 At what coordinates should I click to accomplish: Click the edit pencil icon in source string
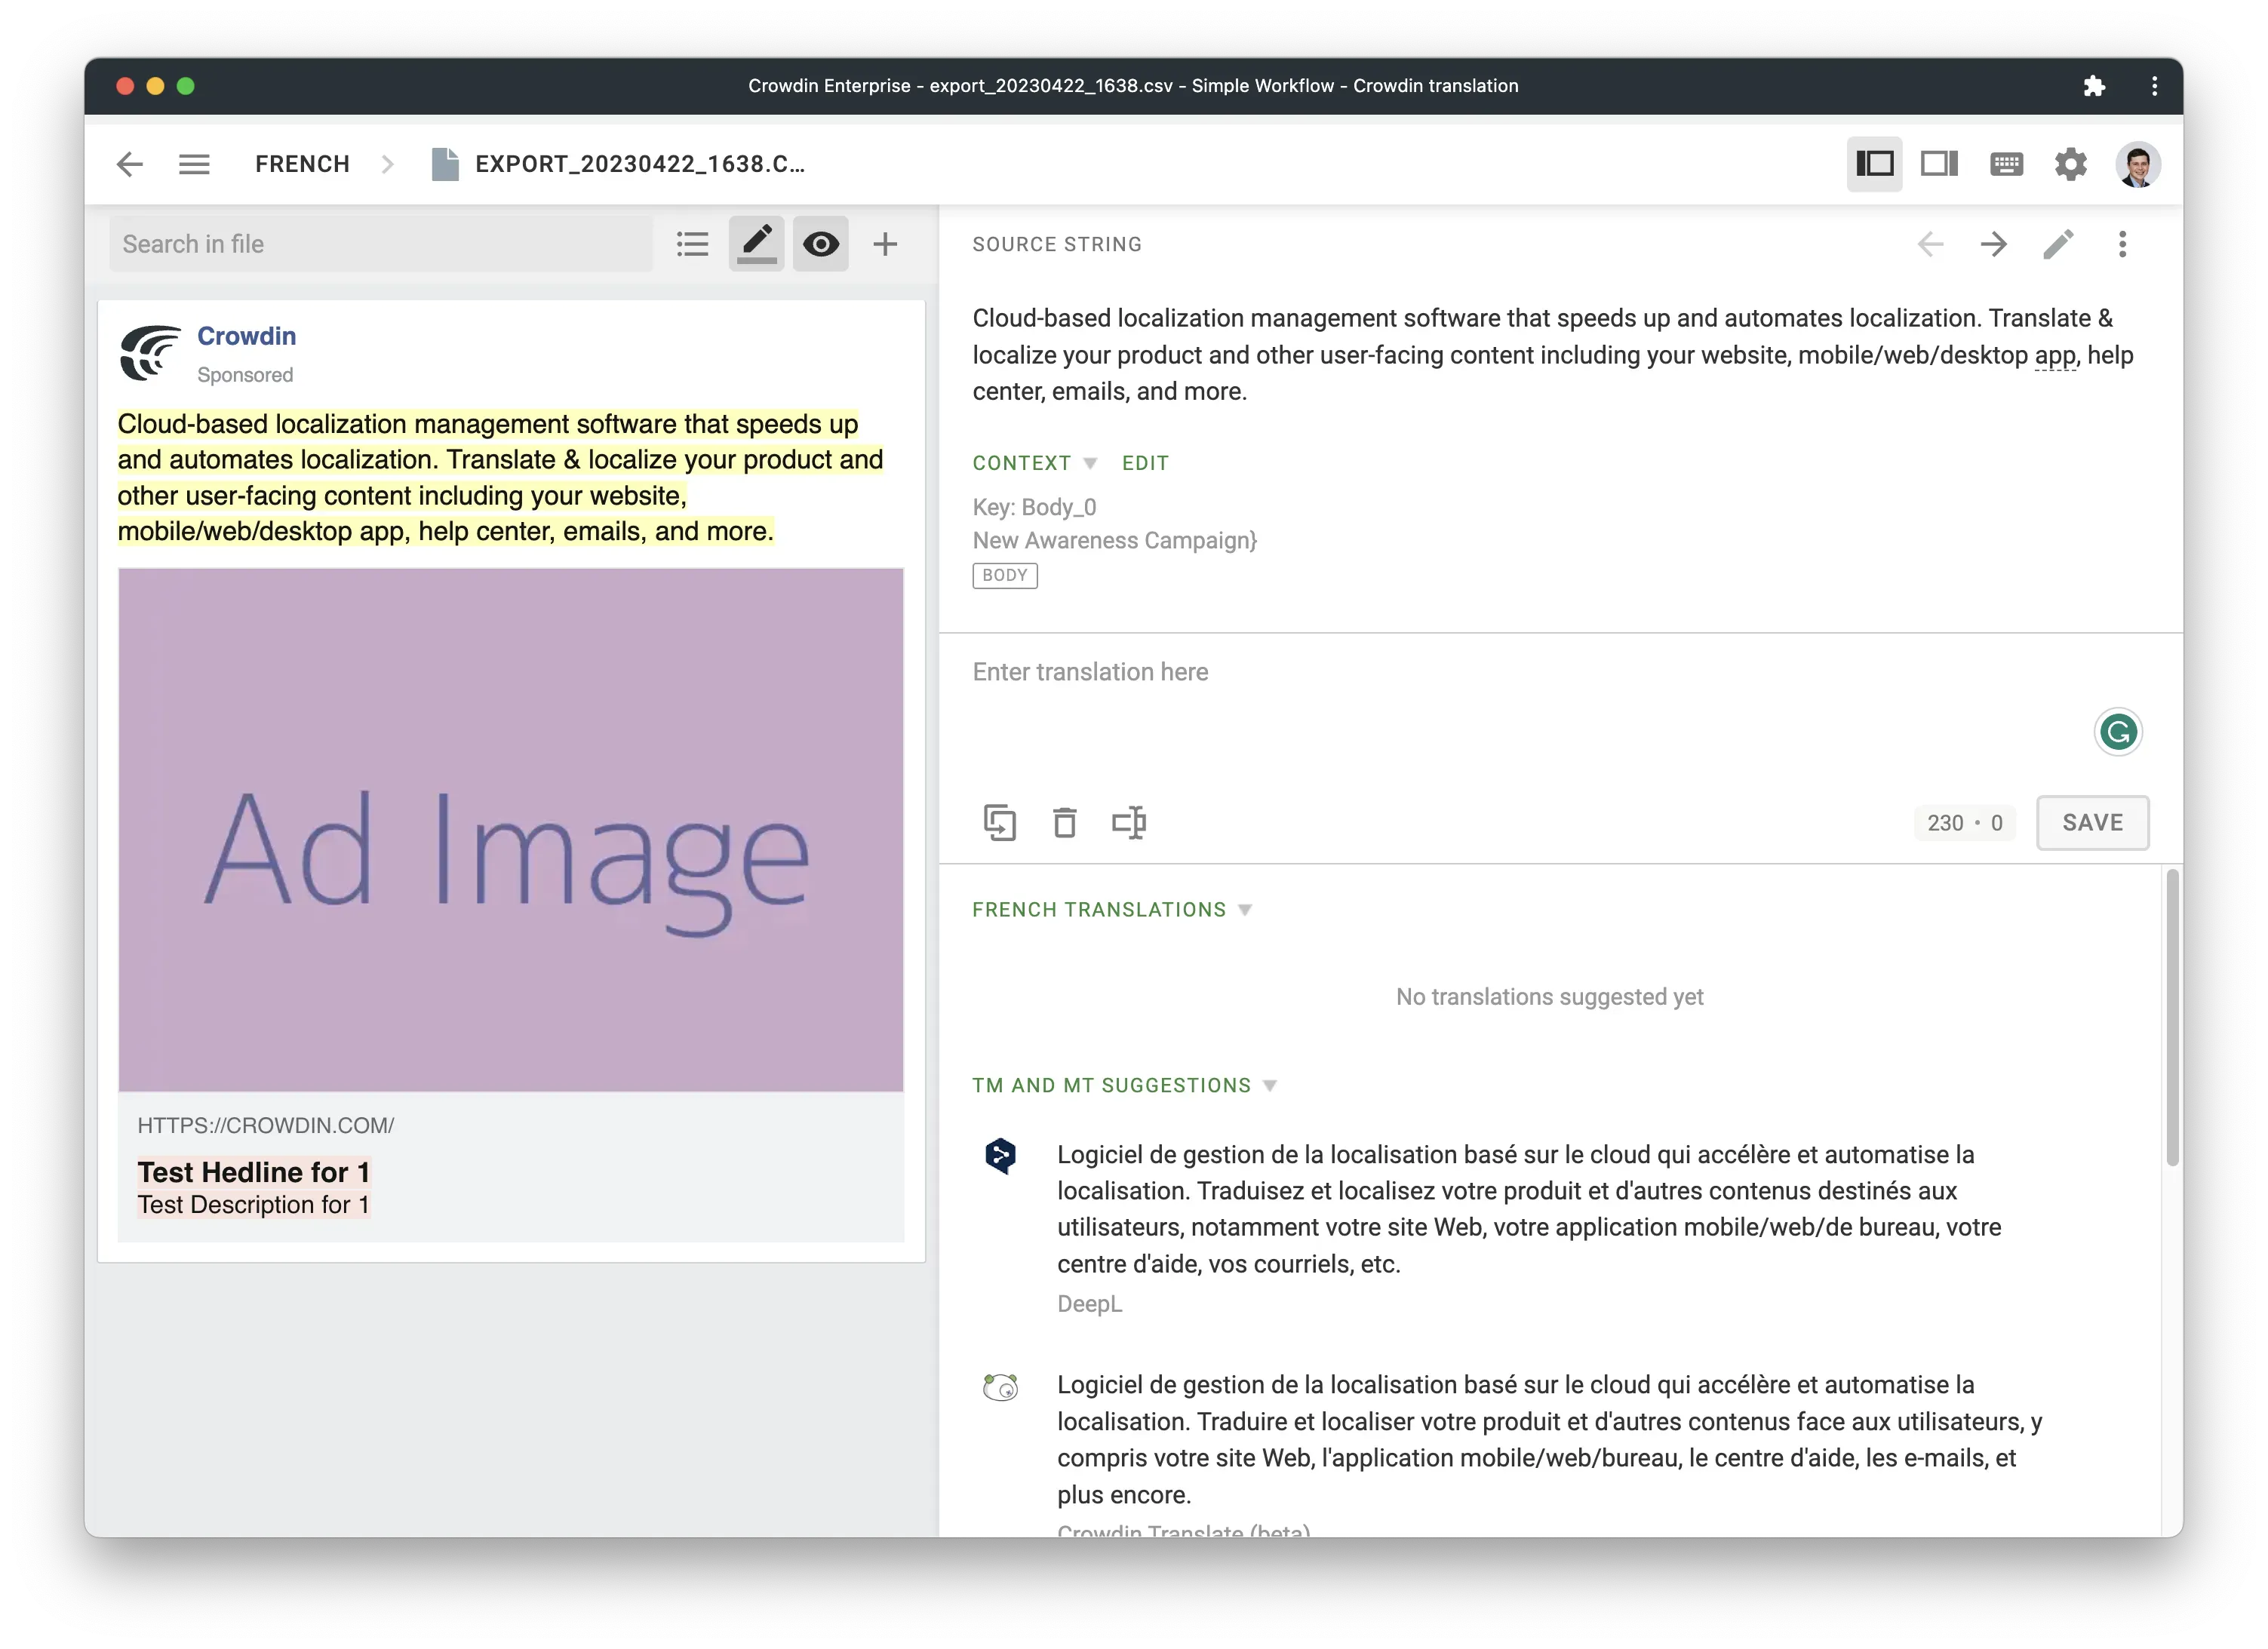[x=2057, y=244]
